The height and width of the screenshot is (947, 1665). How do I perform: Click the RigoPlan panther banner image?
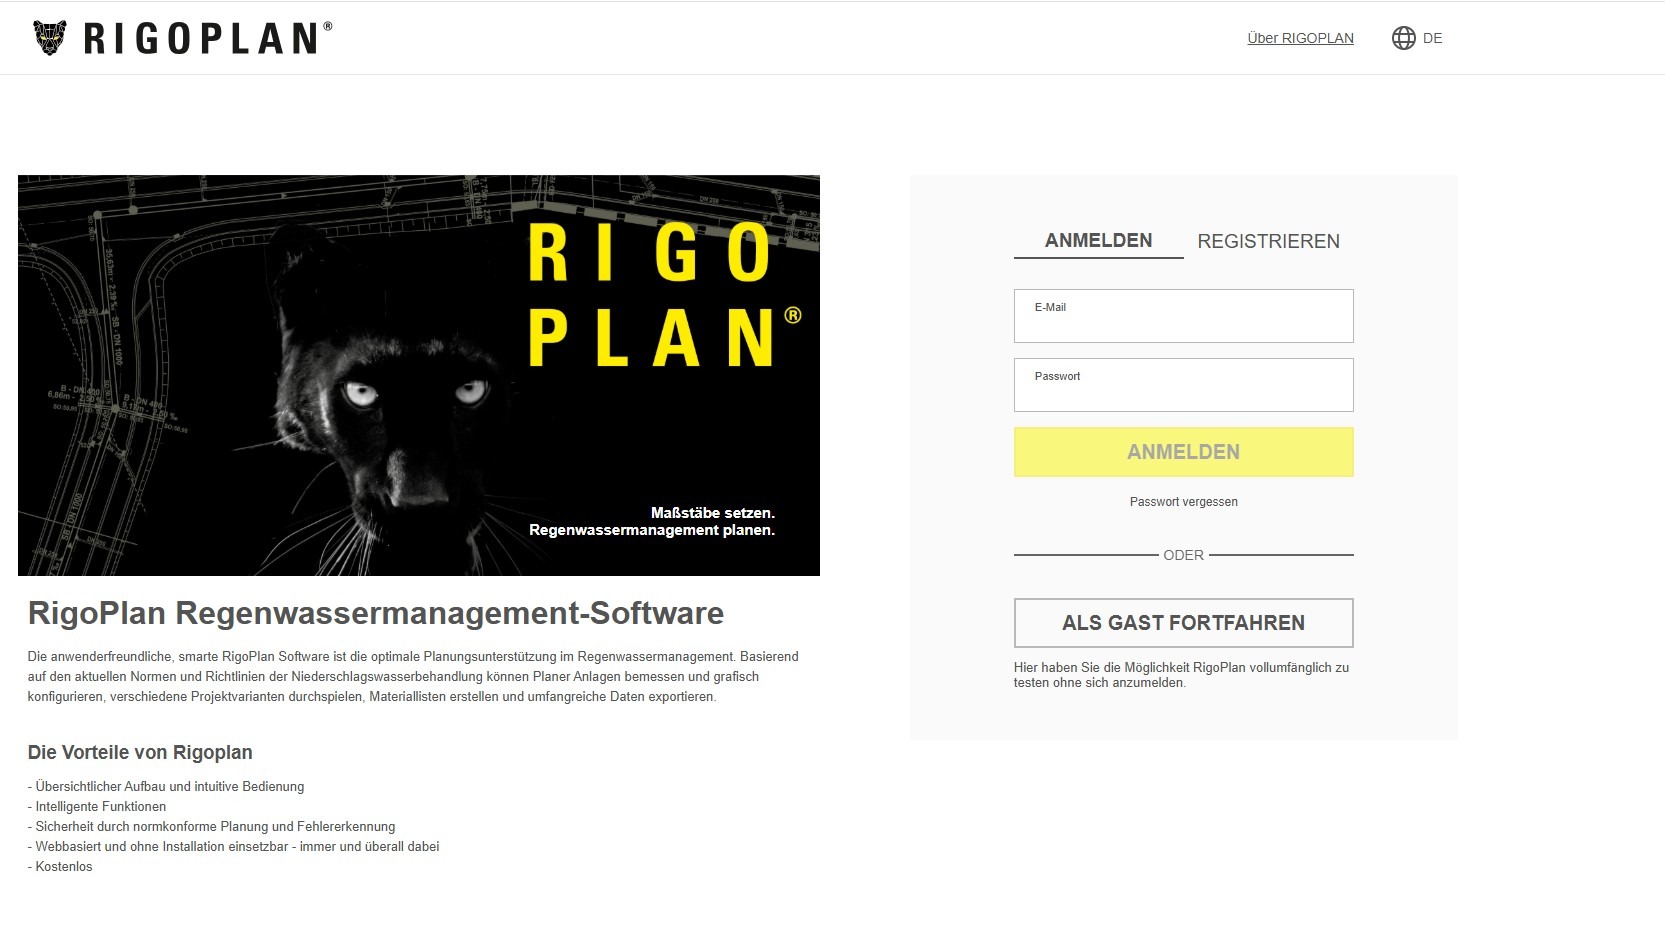pos(419,375)
